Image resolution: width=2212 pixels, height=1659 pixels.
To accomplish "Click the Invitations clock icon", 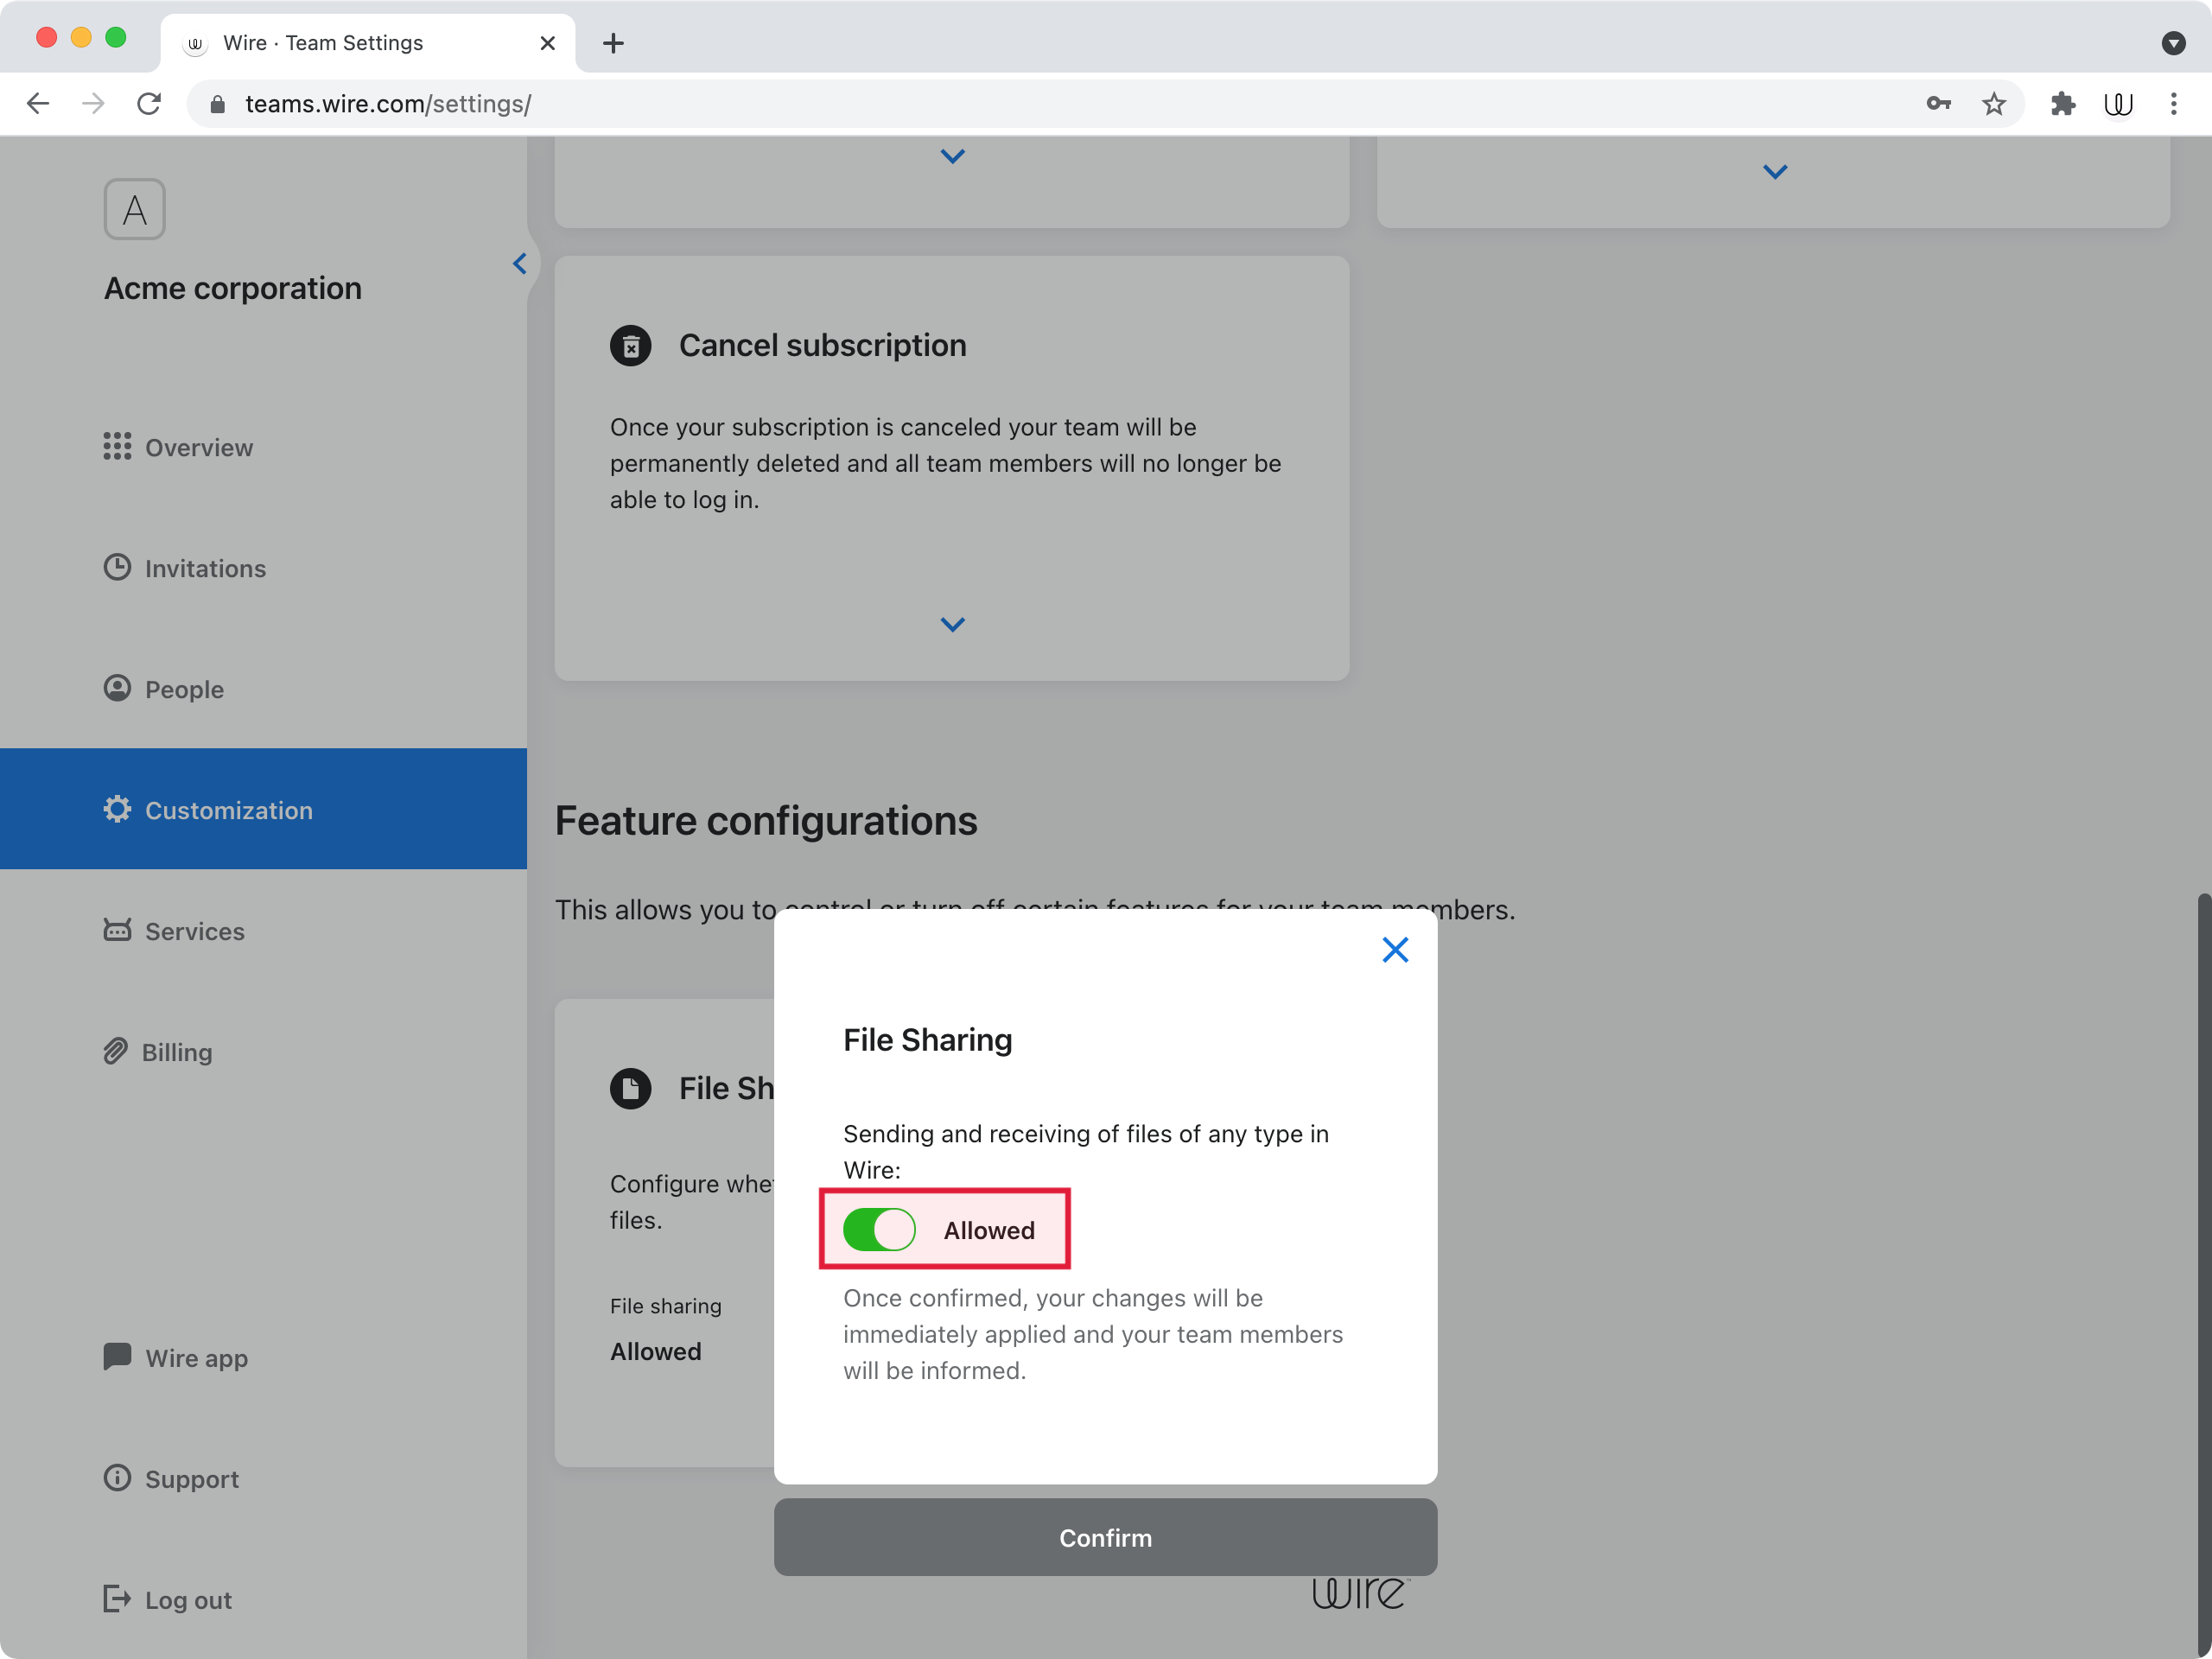I will [117, 567].
